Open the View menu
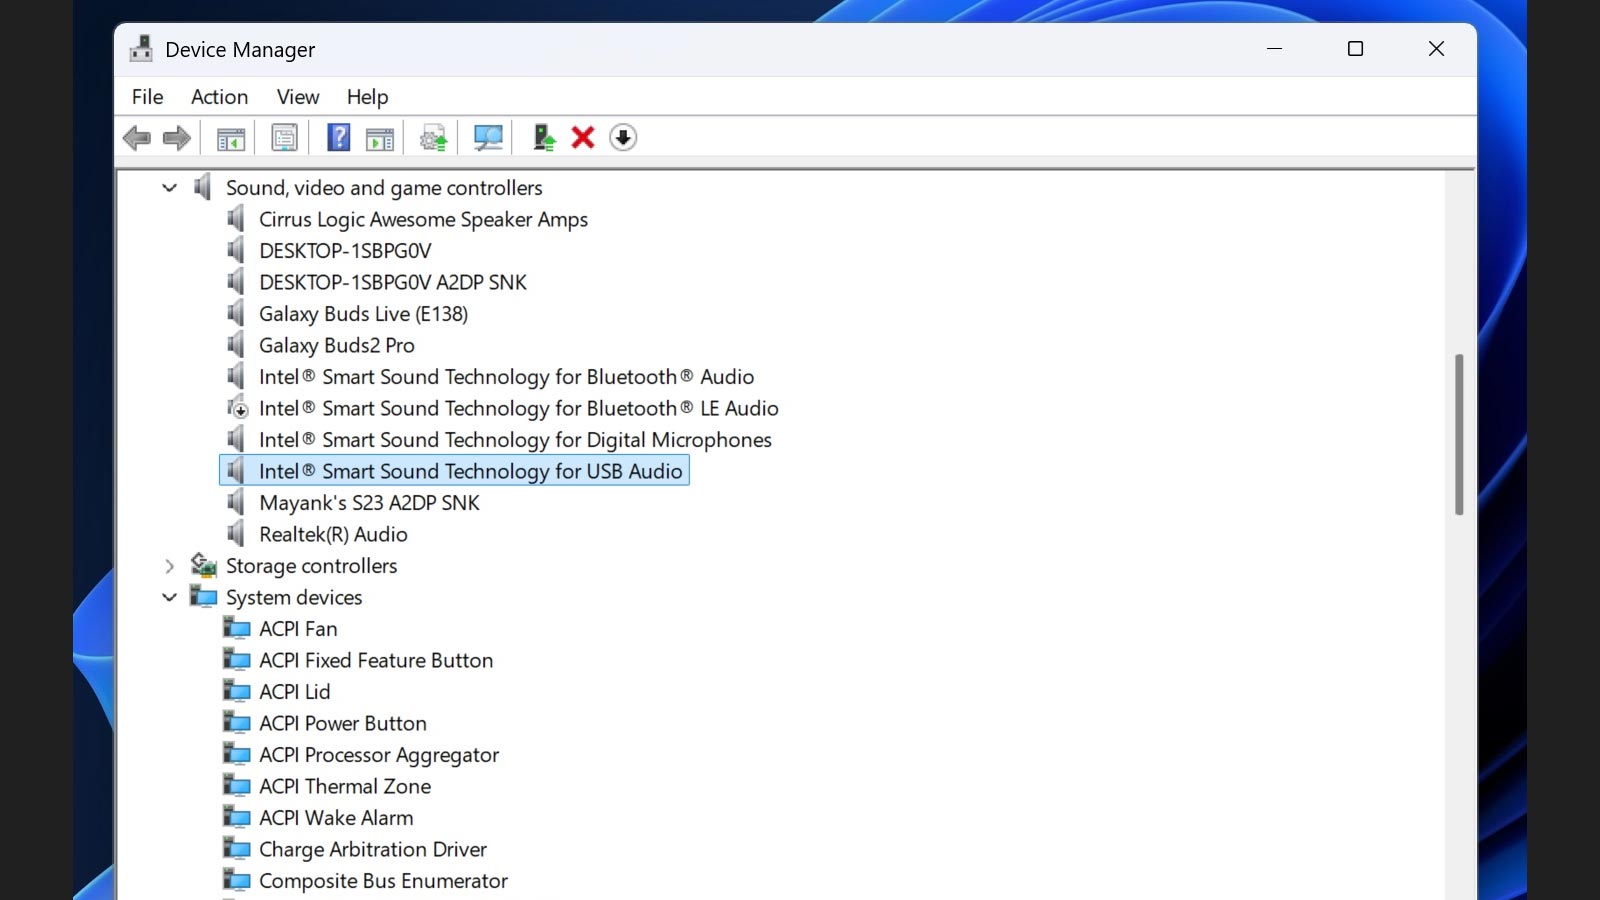This screenshot has width=1600, height=900. tap(298, 97)
